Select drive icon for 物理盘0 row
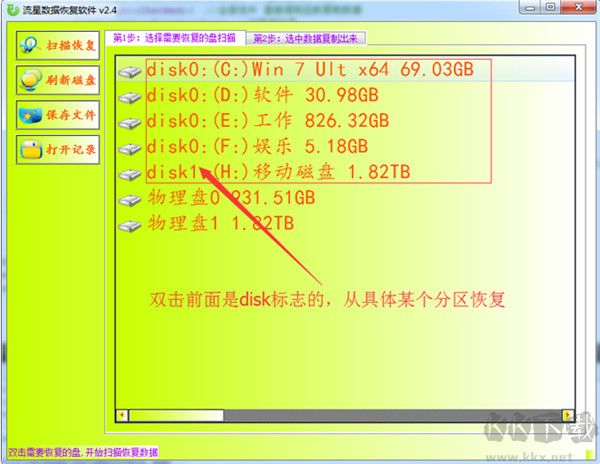600x464 pixels. [130, 200]
